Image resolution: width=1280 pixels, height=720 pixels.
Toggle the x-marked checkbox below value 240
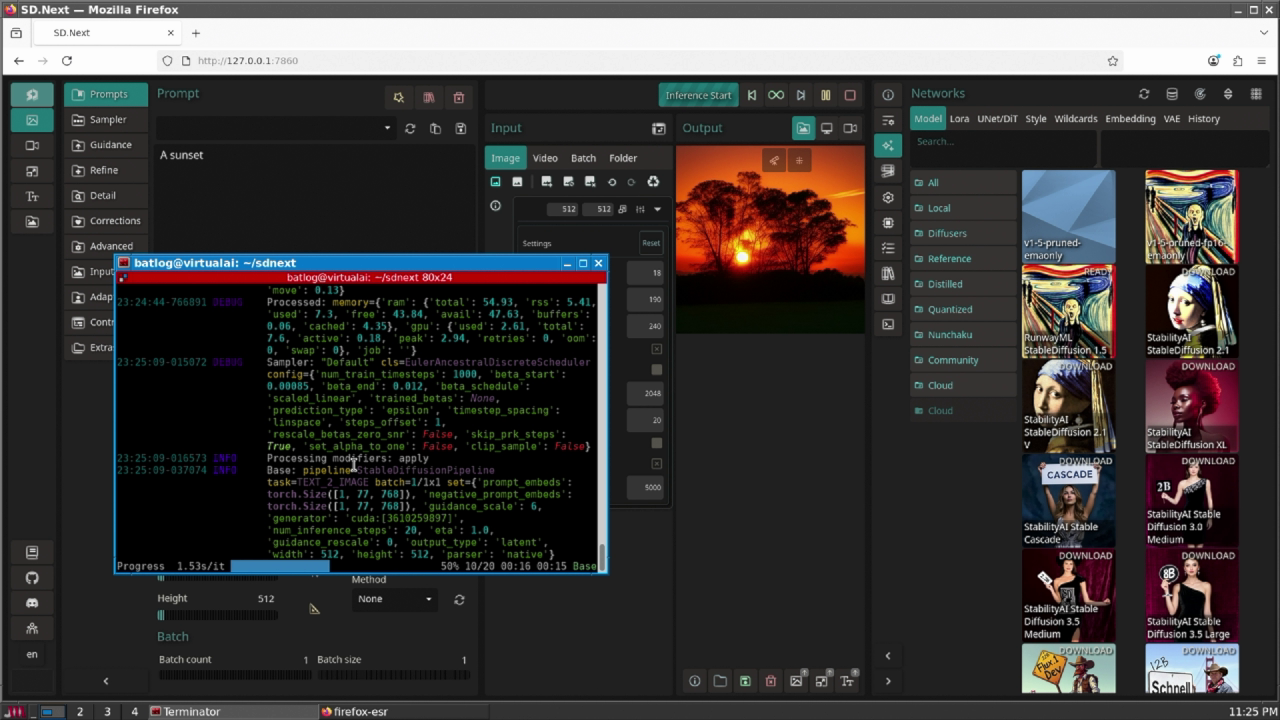[x=657, y=349]
